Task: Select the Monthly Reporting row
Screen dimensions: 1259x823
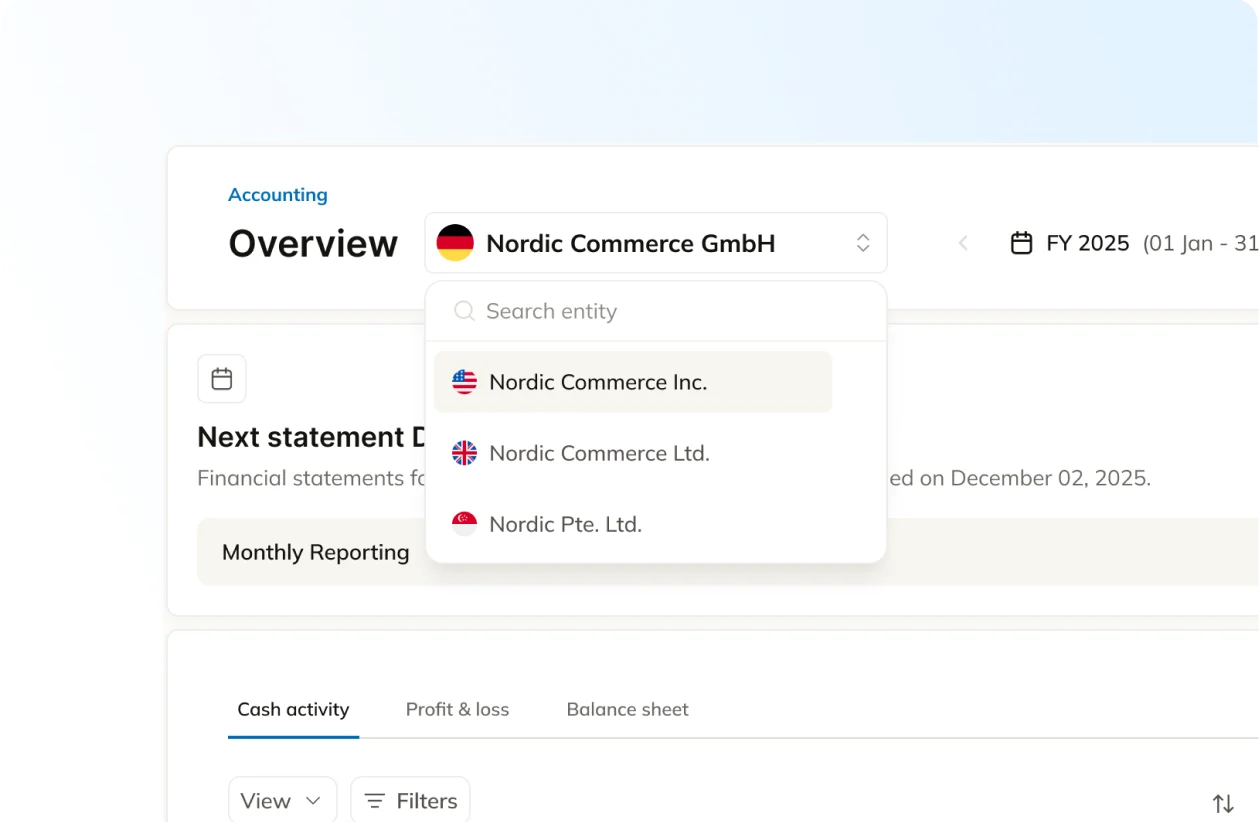Action: 315,552
